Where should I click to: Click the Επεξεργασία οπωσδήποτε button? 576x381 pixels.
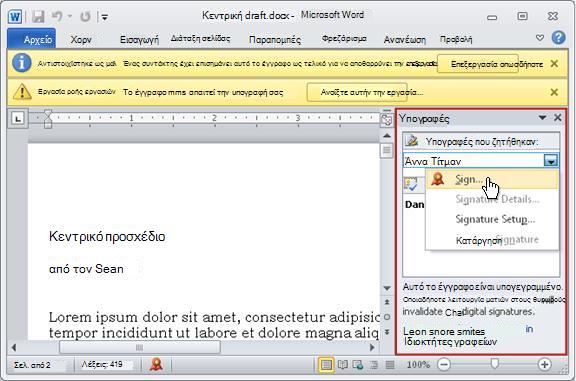point(478,64)
